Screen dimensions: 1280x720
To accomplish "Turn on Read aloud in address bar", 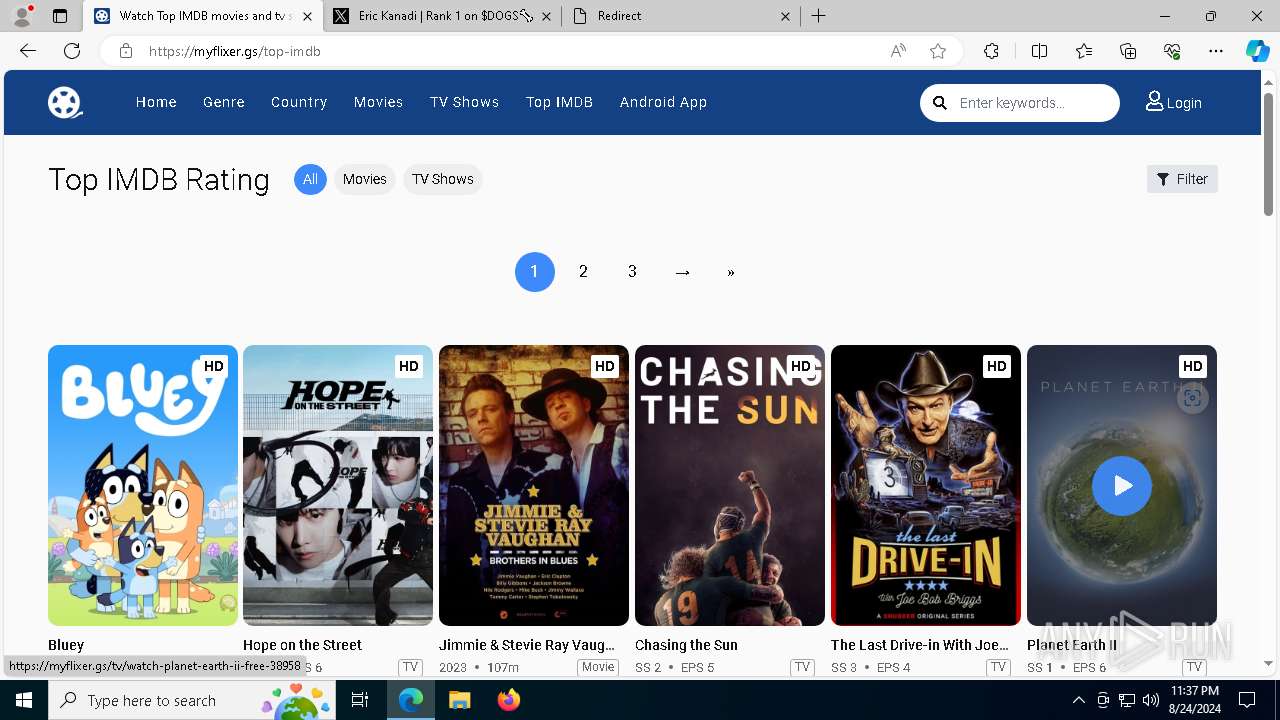I will pyautogui.click(x=898, y=51).
